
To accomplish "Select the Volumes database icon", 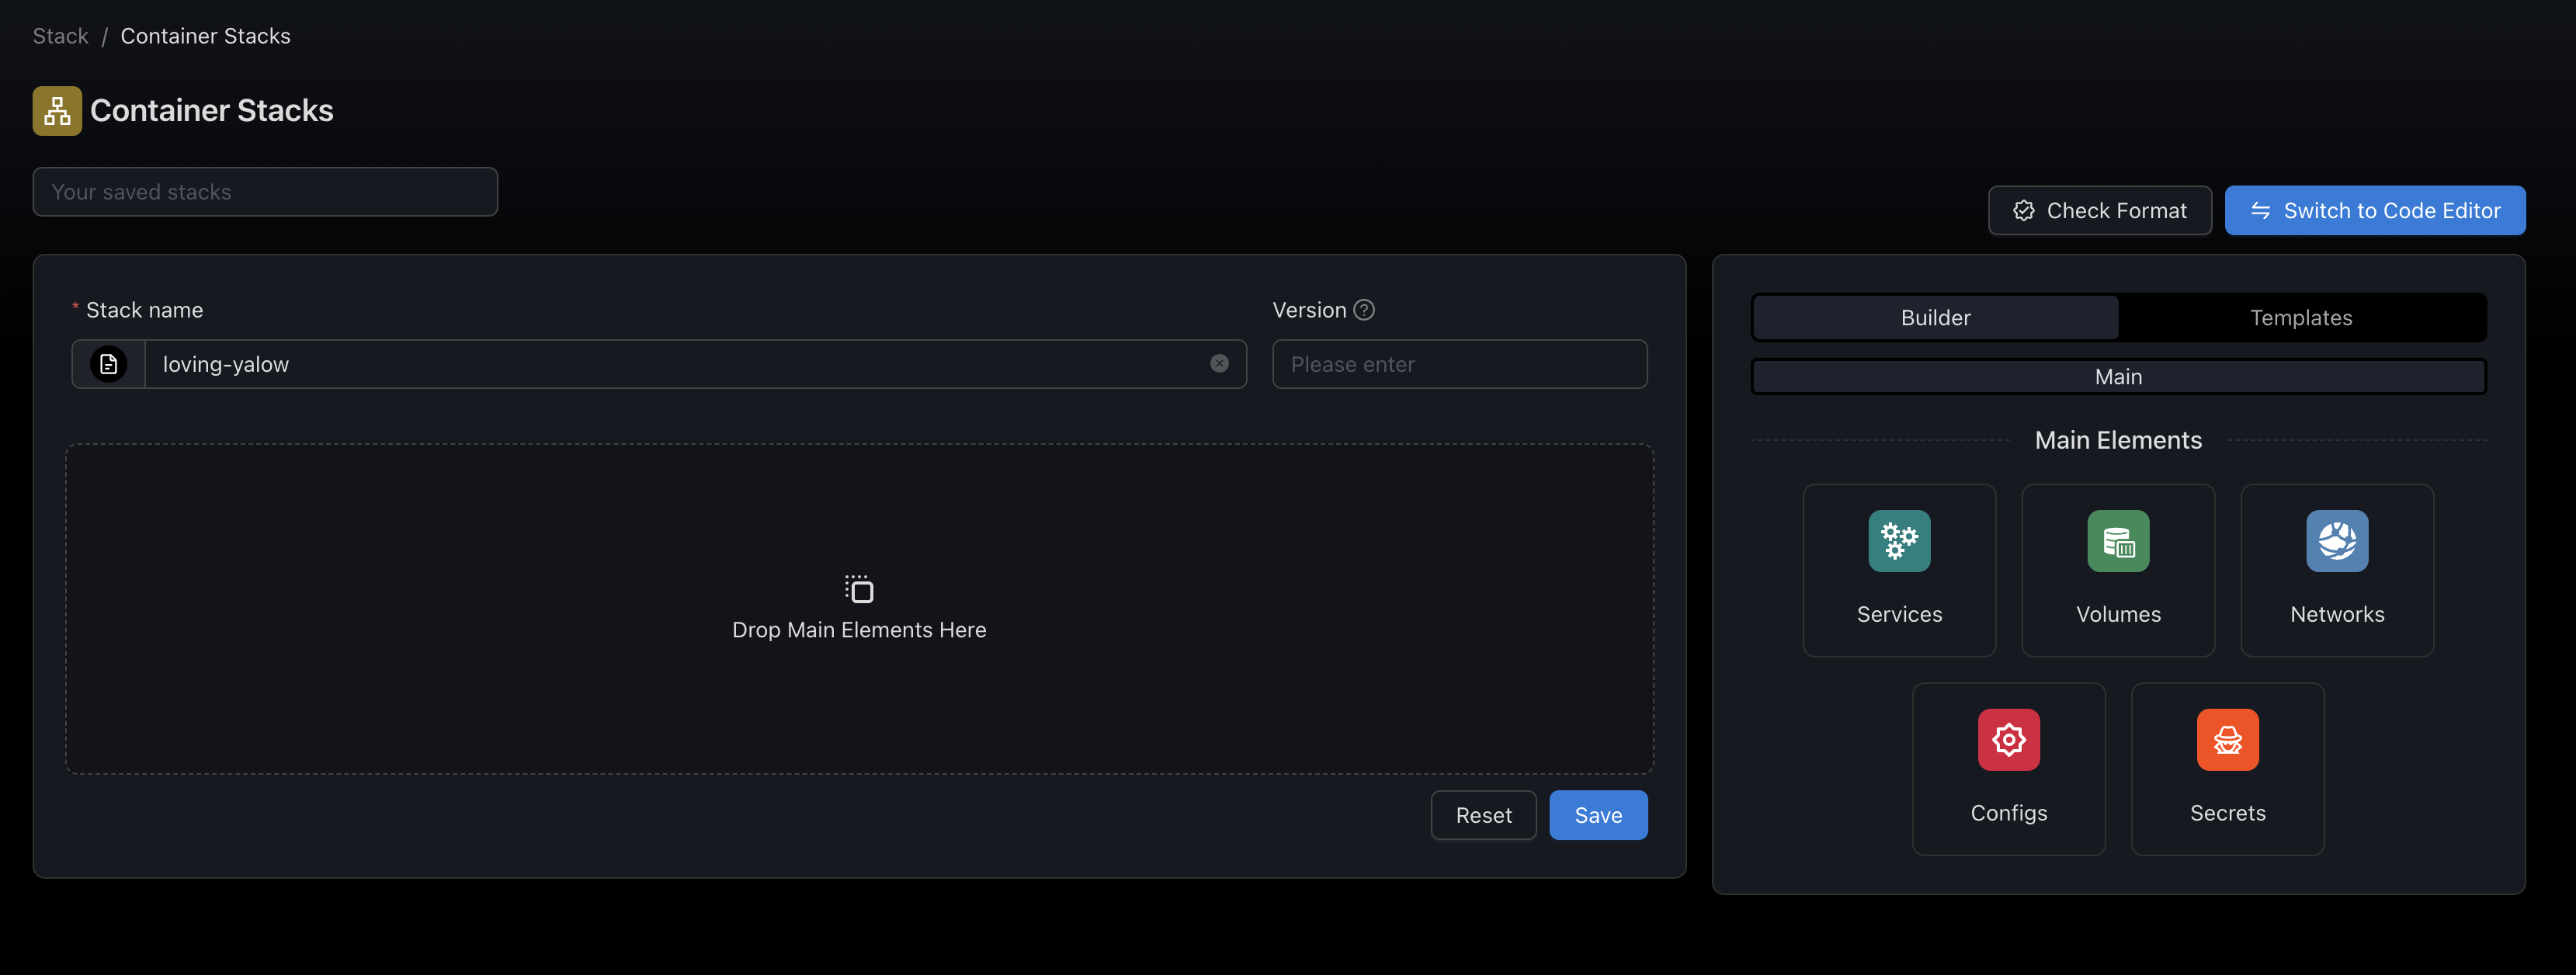I will 2117,541.
